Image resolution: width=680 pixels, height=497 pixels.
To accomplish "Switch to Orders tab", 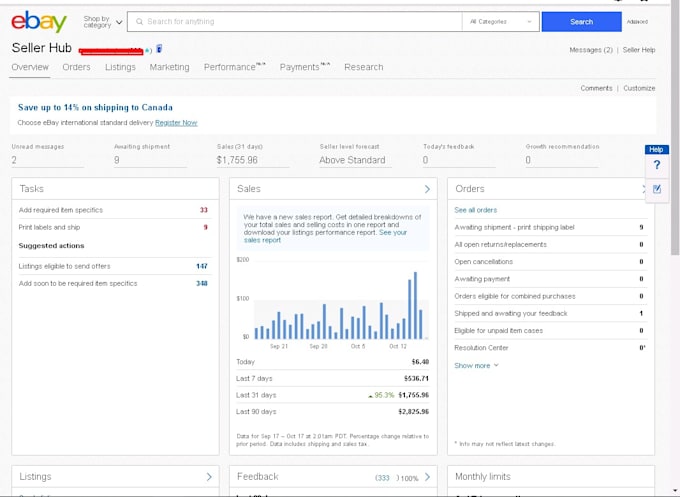I will click(x=76, y=67).
